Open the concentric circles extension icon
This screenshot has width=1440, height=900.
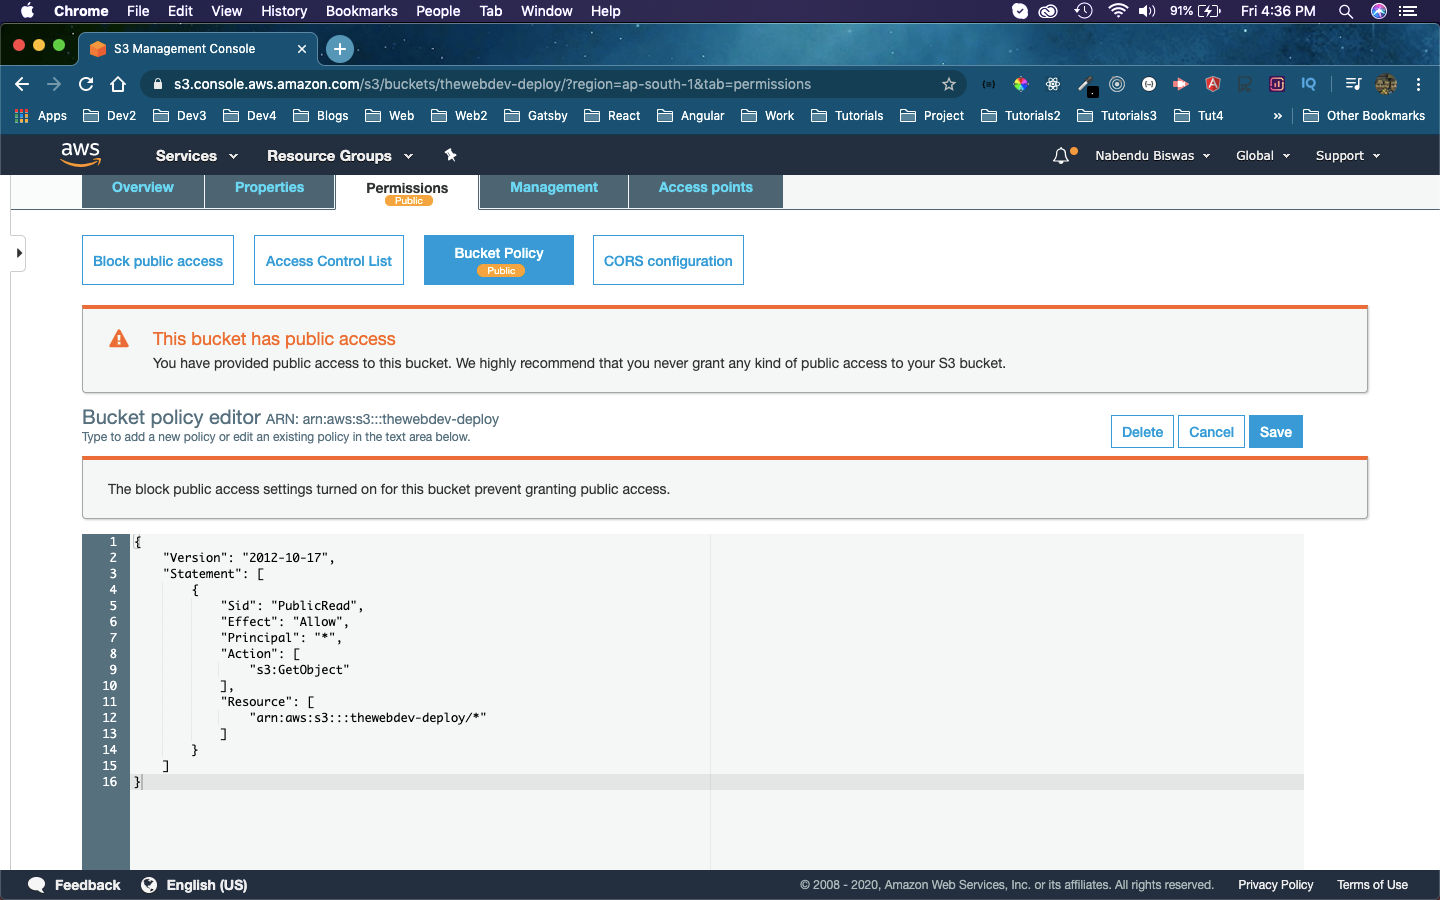pos(1117,84)
